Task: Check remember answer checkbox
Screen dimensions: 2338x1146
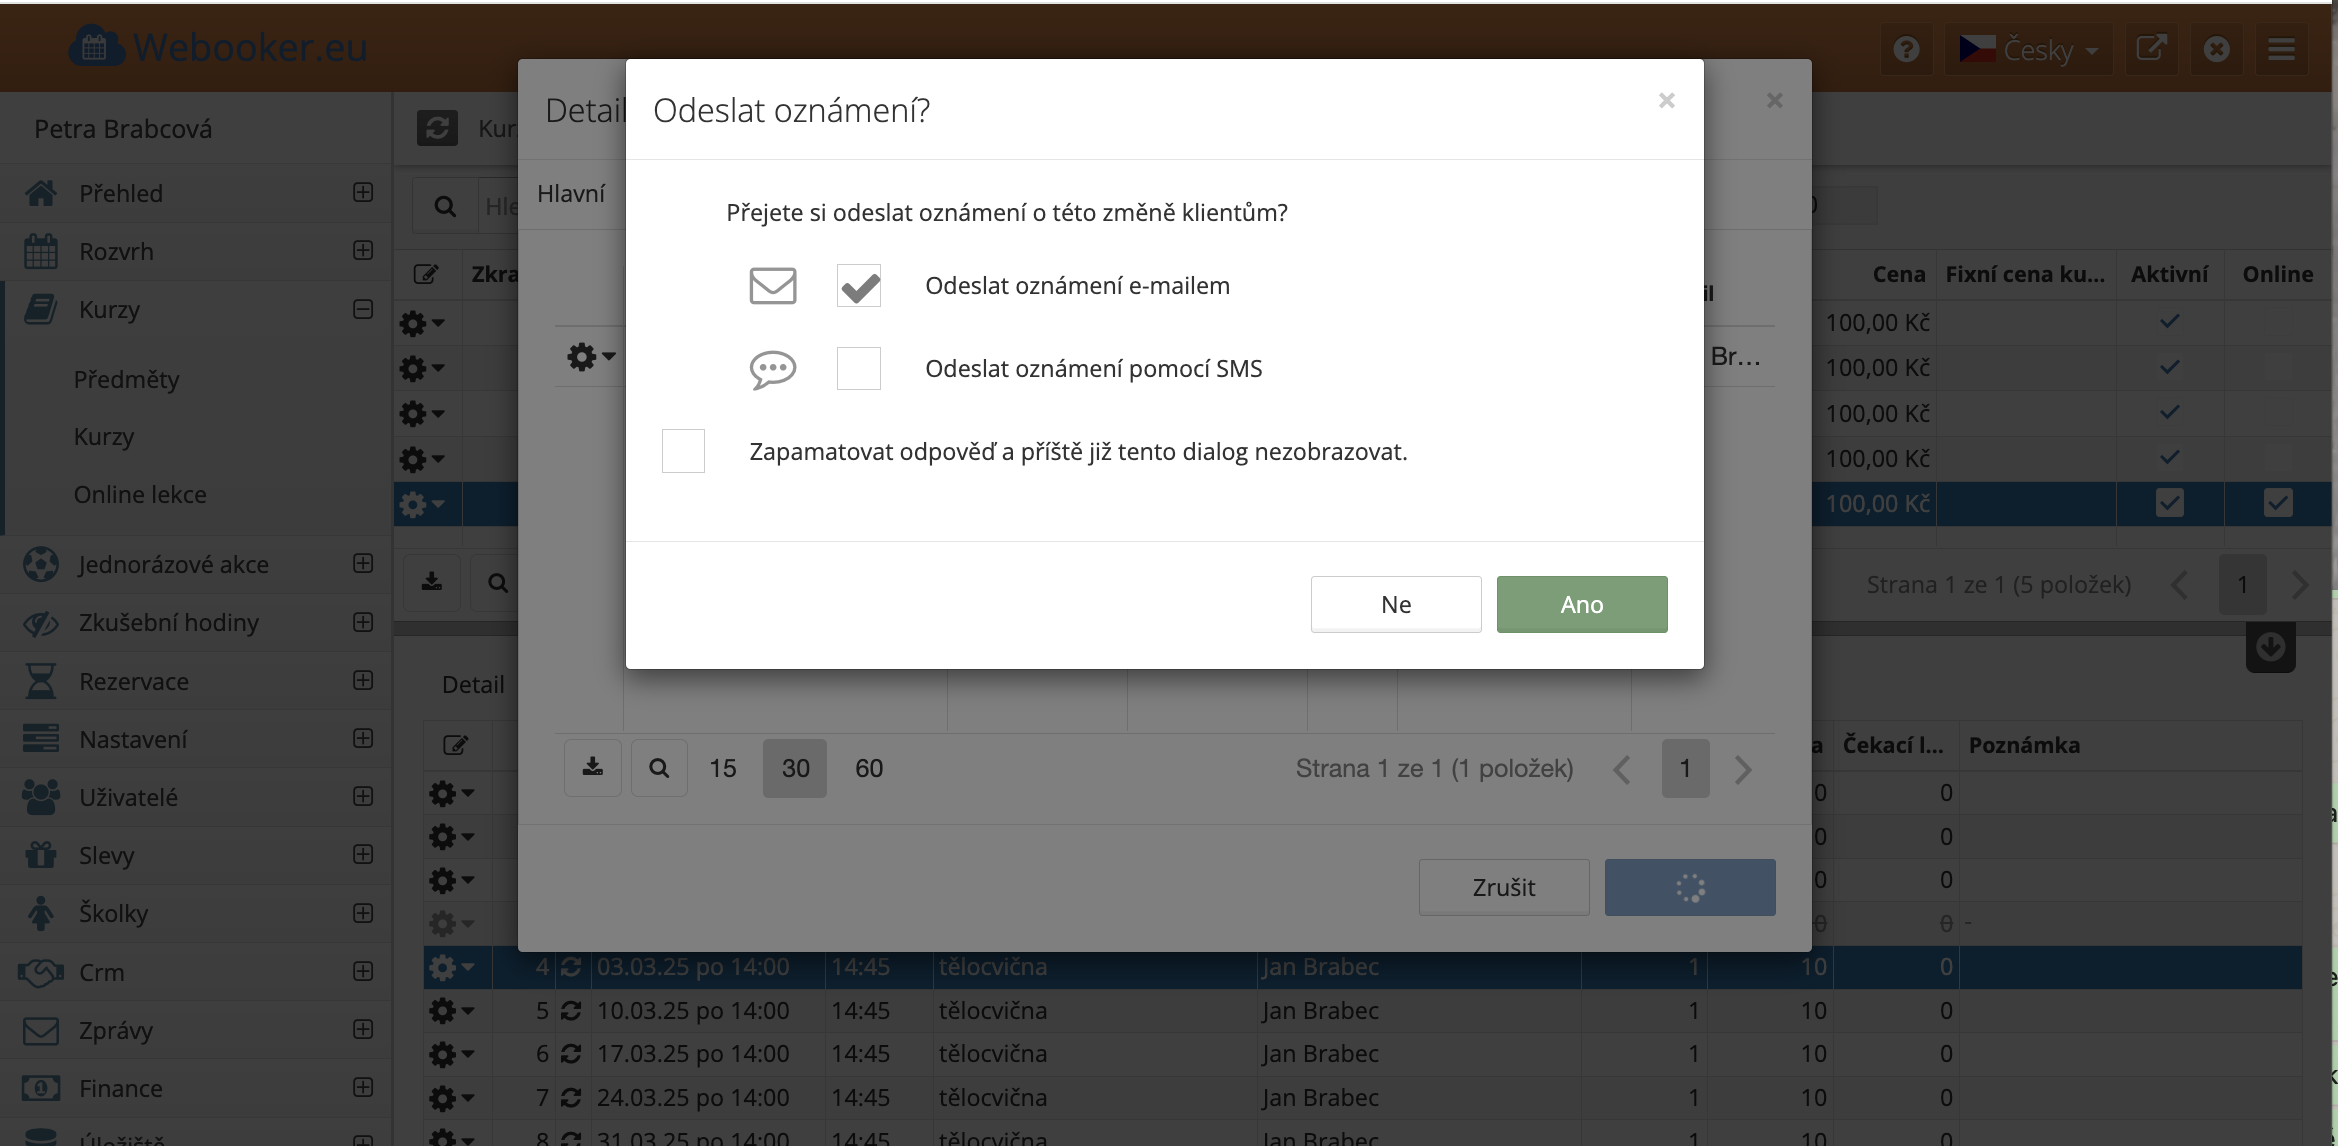Action: (x=683, y=451)
